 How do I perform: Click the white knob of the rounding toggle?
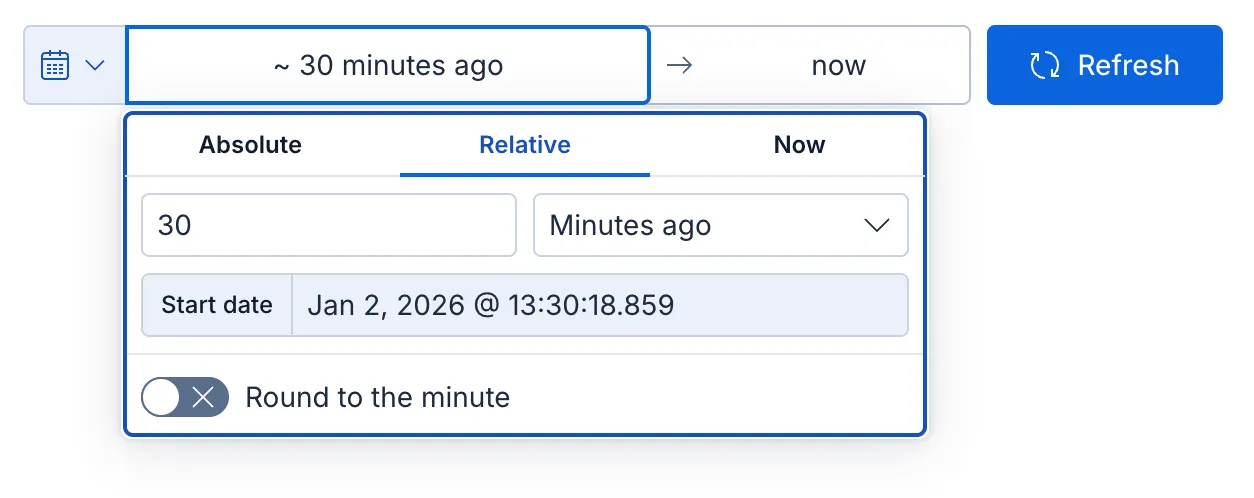click(x=162, y=397)
